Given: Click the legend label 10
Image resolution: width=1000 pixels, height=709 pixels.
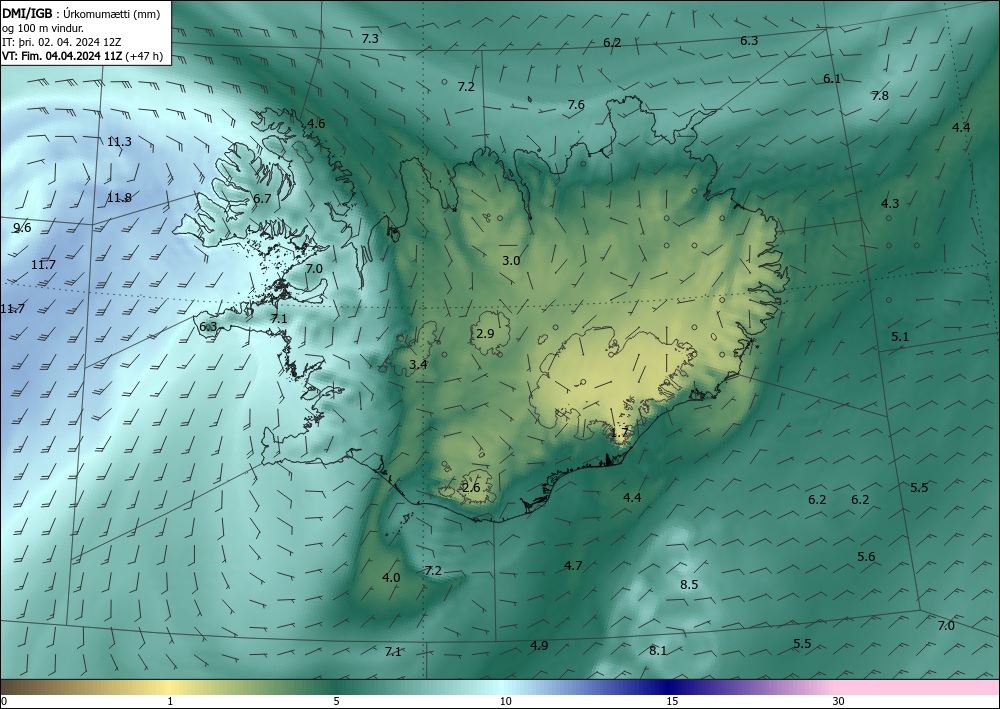Looking at the screenshot, I should 506,701.
